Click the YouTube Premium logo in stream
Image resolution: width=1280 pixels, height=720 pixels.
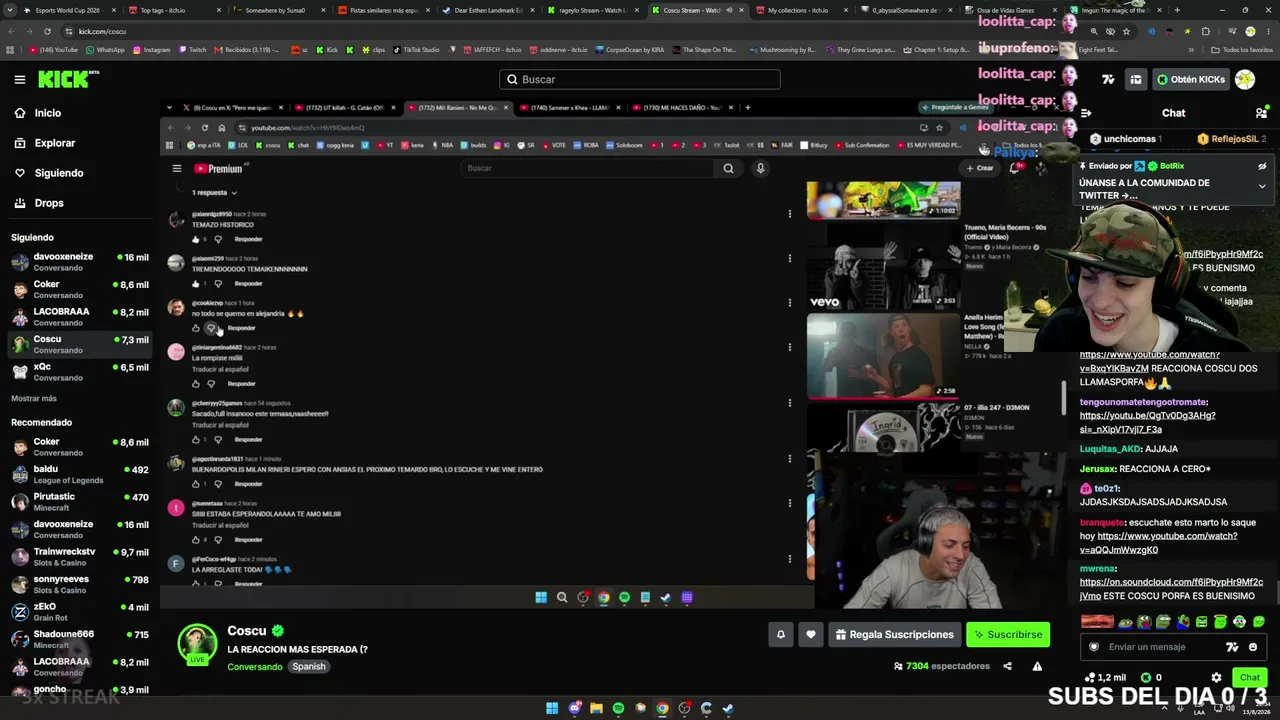(x=218, y=169)
